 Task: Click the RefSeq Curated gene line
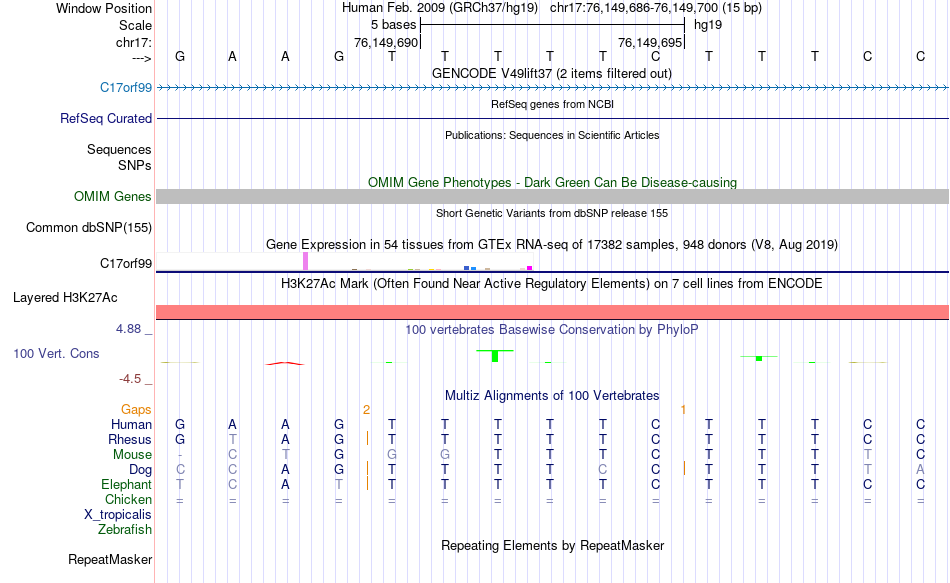pos(553,118)
